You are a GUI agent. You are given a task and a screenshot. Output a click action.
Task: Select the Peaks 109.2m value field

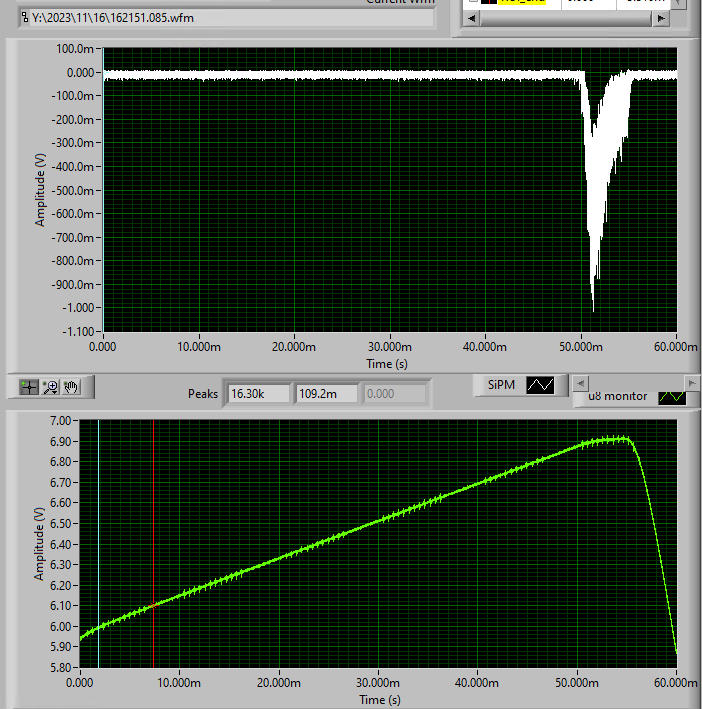(x=327, y=394)
